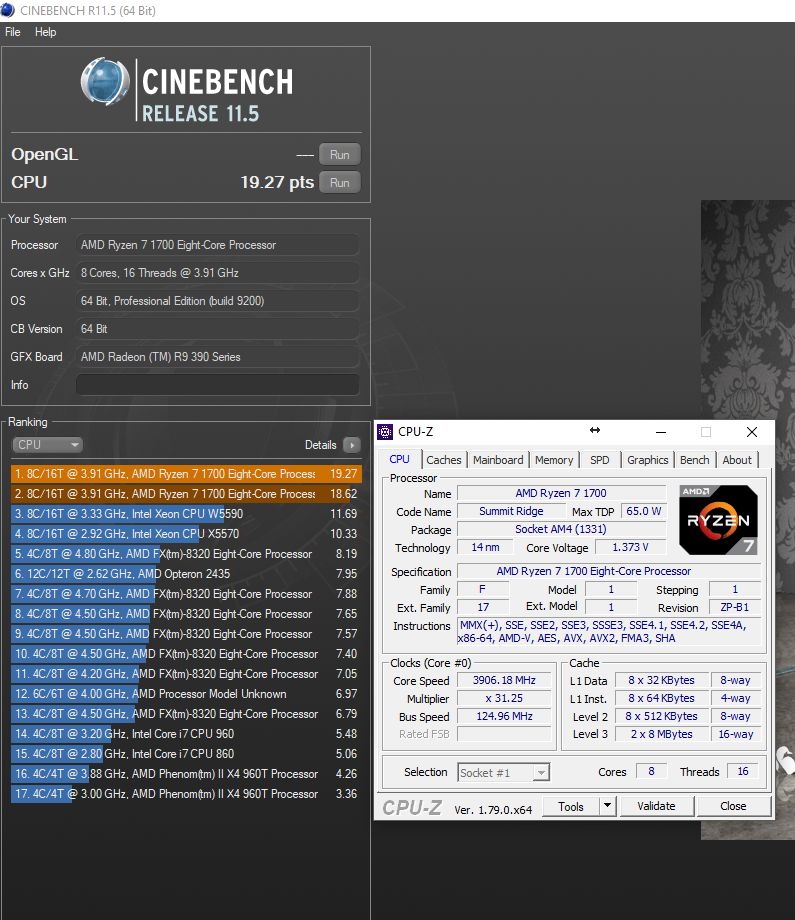Click the GFX Board value field

point(218,357)
